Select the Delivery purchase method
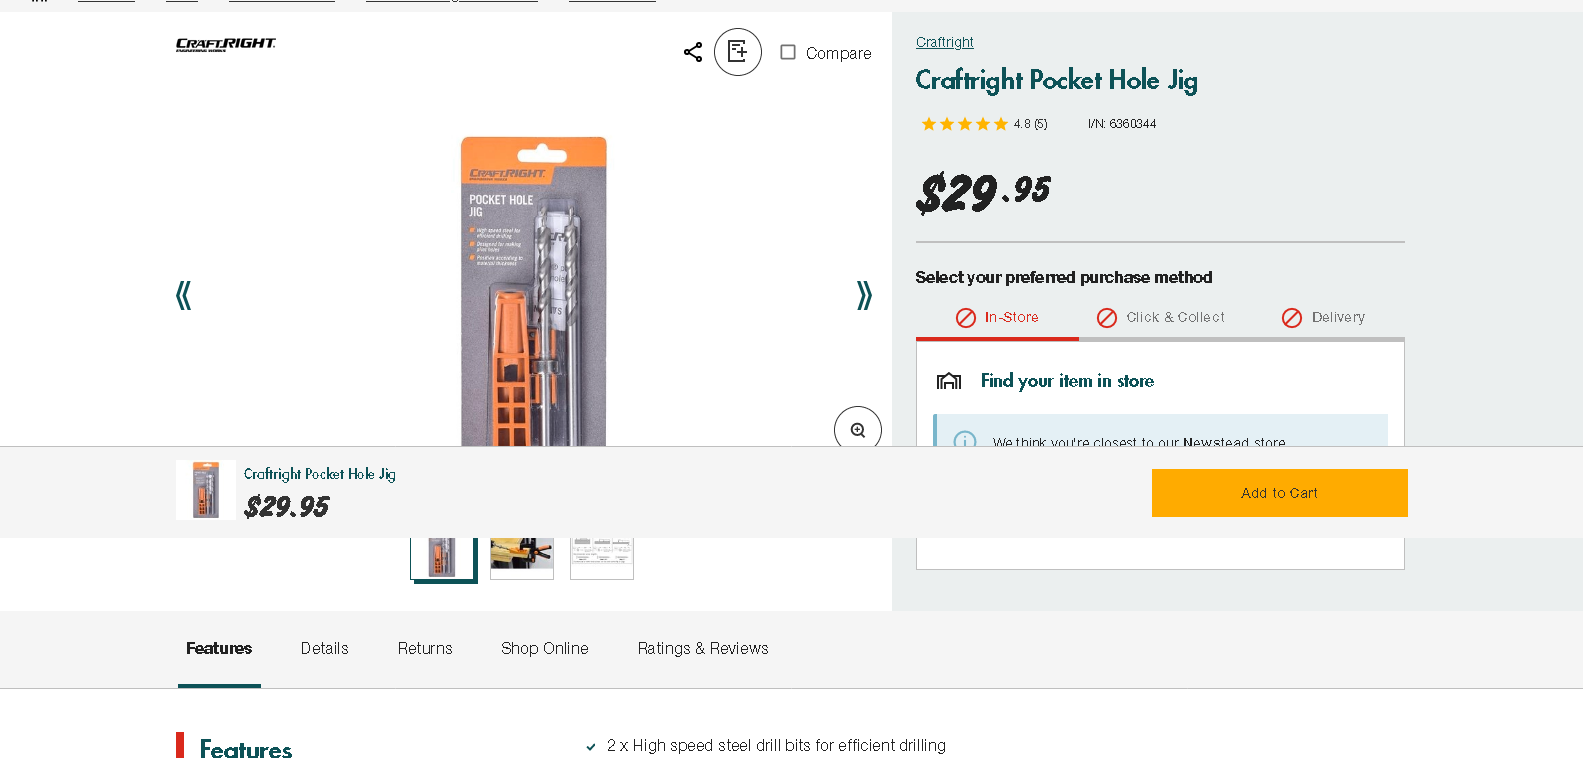The width and height of the screenshot is (1583, 758). pyautogui.click(x=1323, y=318)
